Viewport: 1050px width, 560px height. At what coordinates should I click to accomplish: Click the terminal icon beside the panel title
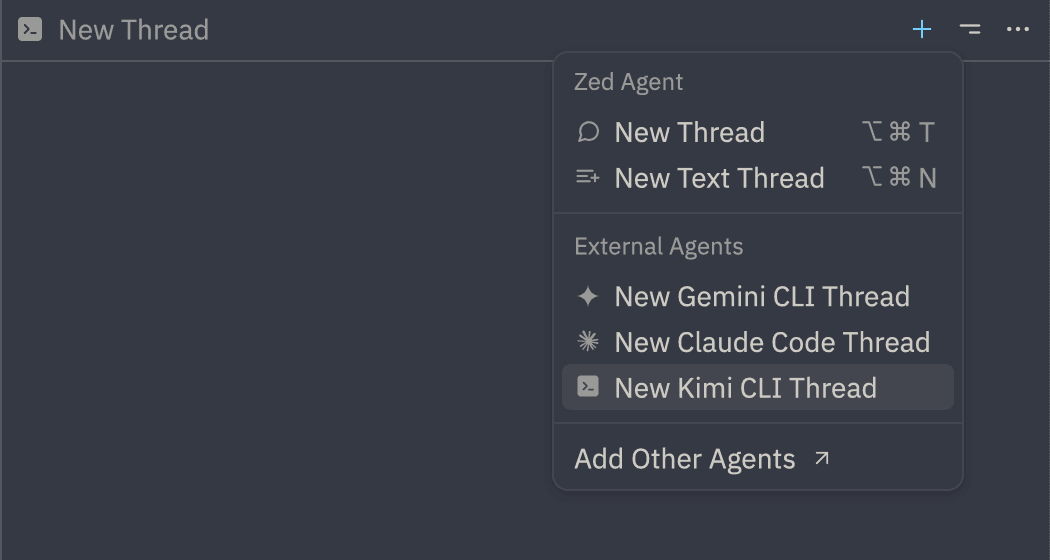30,30
